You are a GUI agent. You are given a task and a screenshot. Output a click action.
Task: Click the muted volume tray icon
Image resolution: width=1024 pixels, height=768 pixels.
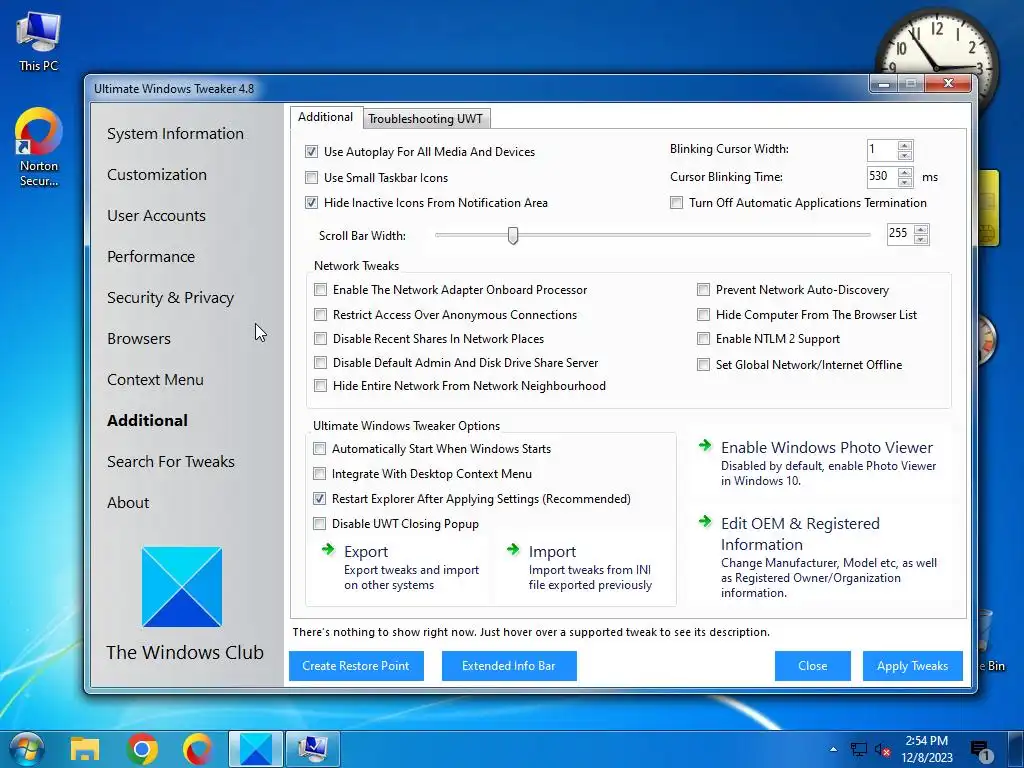coord(882,750)
